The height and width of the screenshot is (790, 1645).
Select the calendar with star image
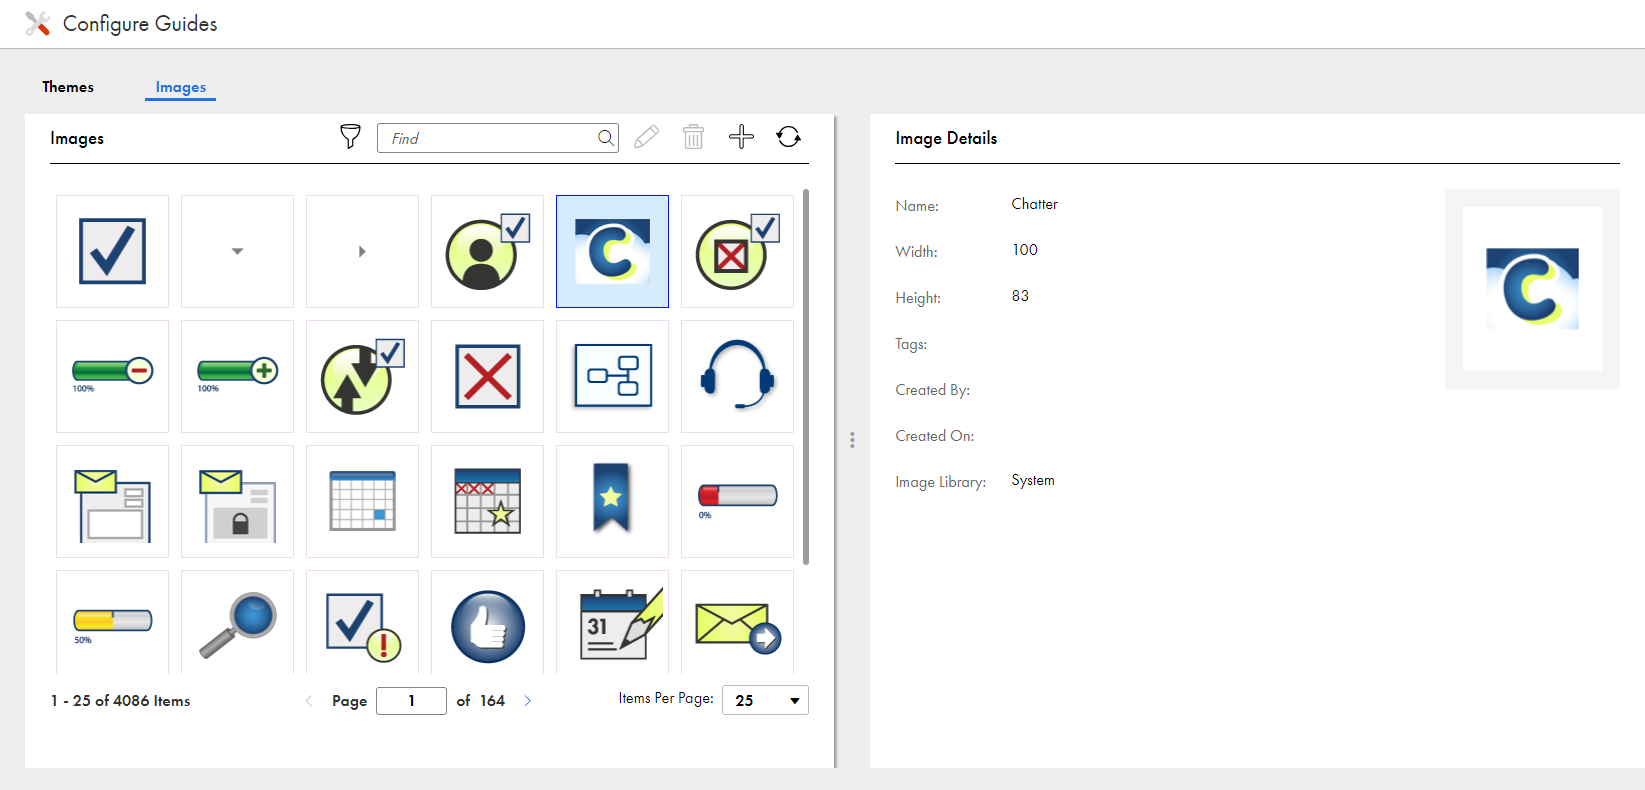coord(487,501)
